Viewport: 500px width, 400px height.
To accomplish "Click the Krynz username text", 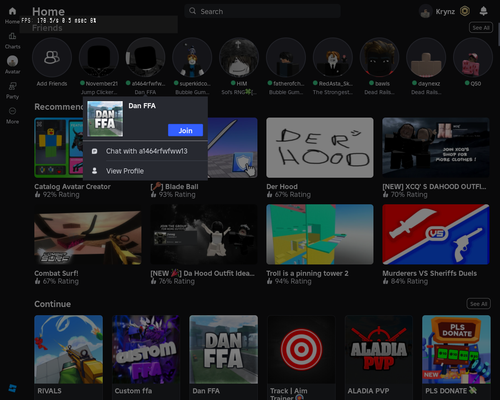I will [x=445, y=12].
